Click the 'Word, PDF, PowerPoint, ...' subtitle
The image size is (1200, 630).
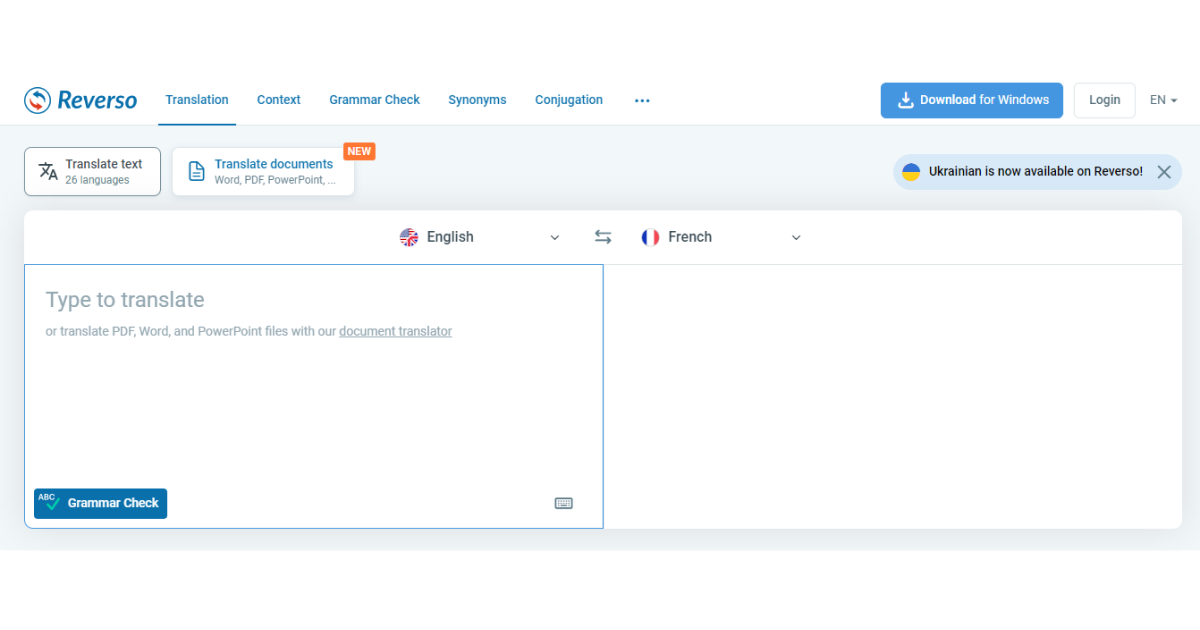click(x=275, y=181)
